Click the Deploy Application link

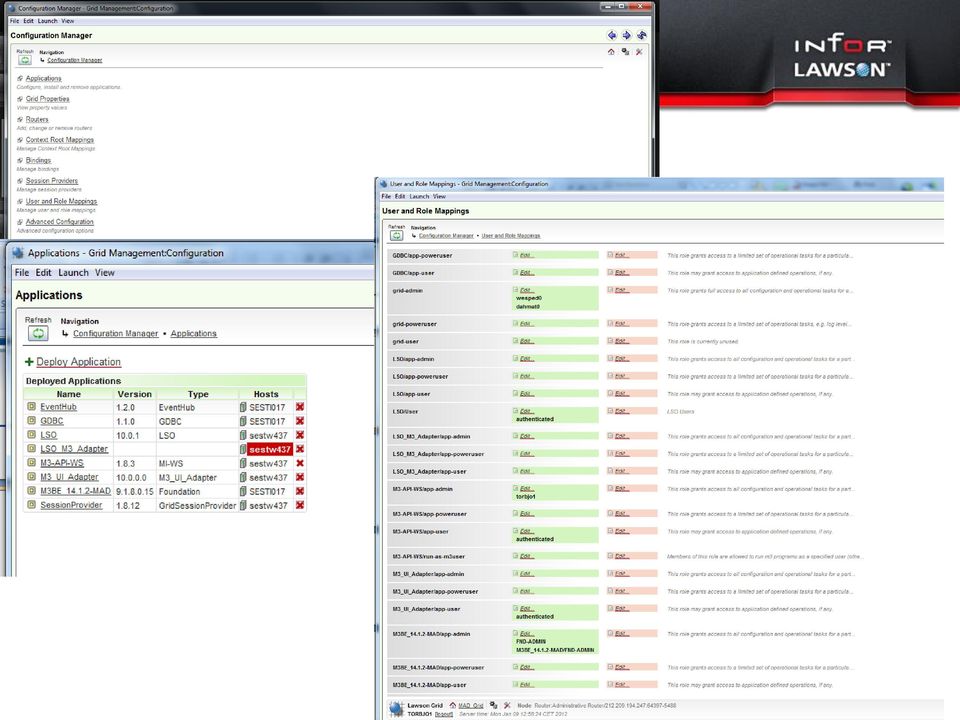click(x=78, y=362)
